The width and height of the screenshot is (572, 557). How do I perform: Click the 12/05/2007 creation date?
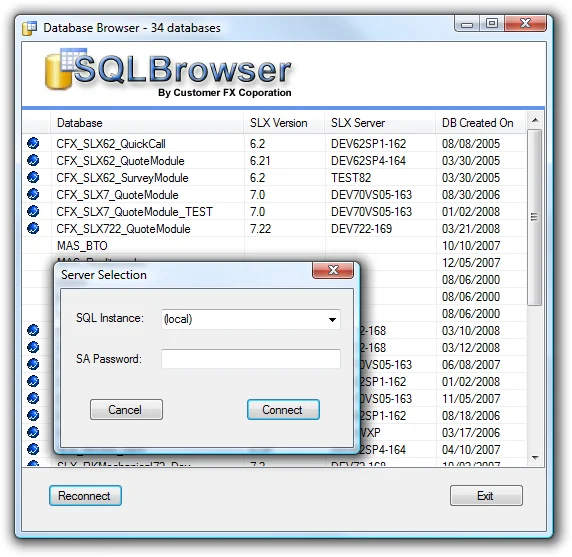pyautogui.click(x=471, y=263)
